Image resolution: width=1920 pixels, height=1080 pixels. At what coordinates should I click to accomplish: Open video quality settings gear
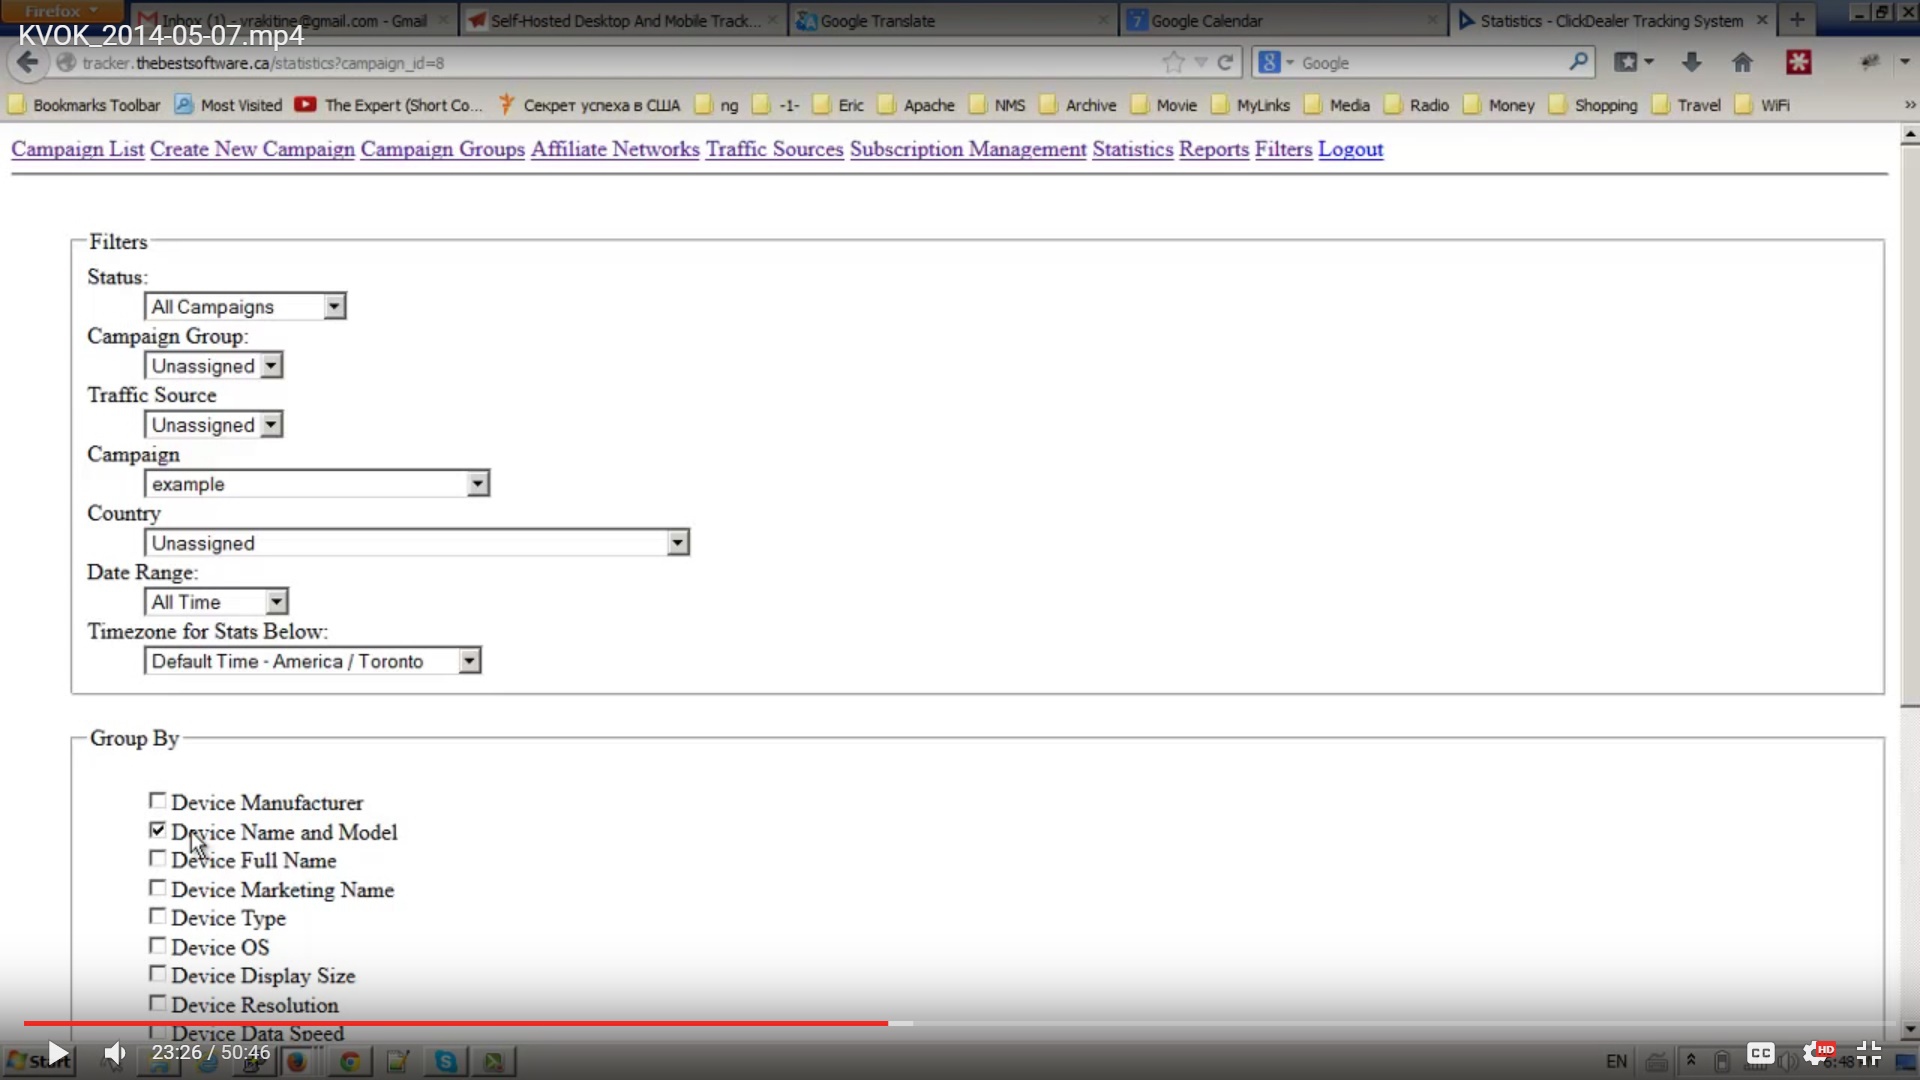point(1816,1053)
